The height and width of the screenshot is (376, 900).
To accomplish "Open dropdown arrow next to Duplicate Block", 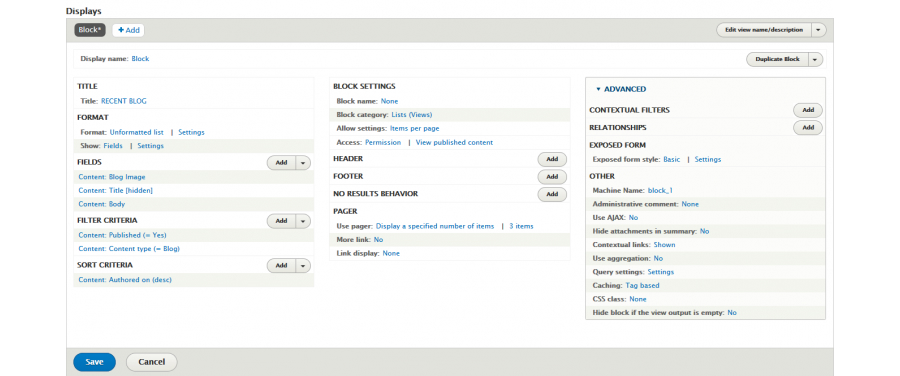I will coord(816,59).
